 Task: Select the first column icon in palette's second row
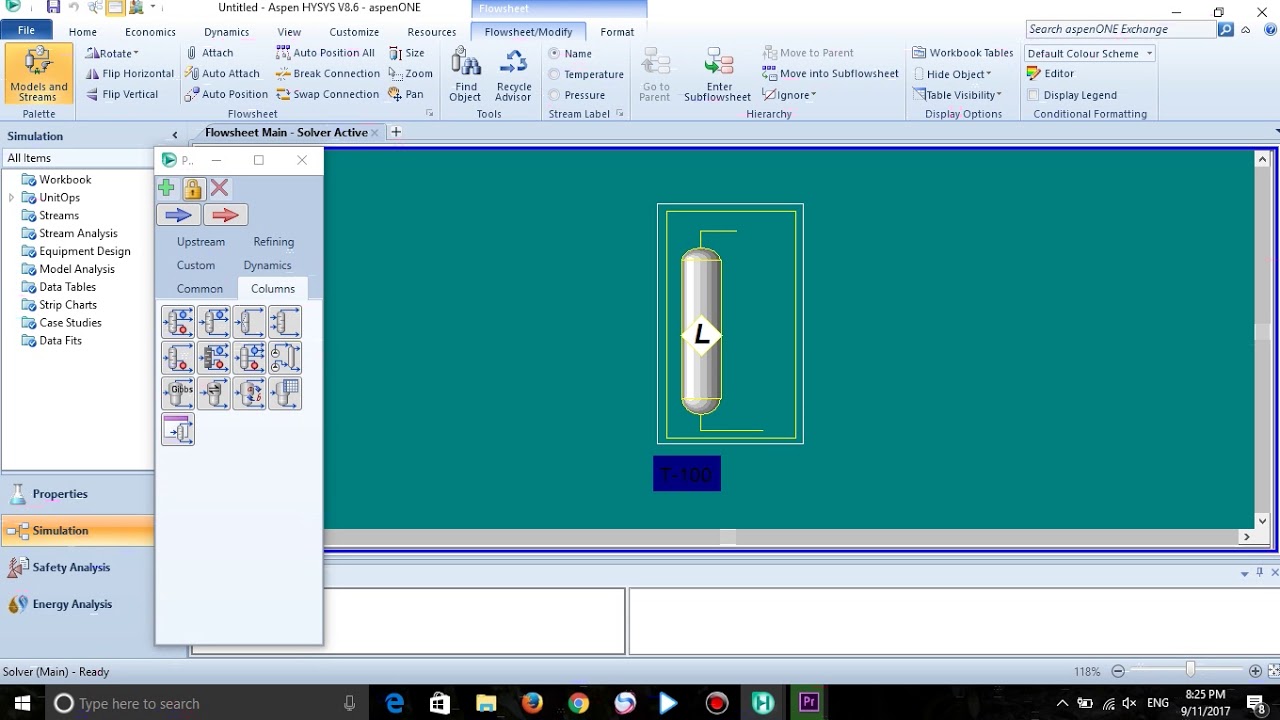[178, 357]
